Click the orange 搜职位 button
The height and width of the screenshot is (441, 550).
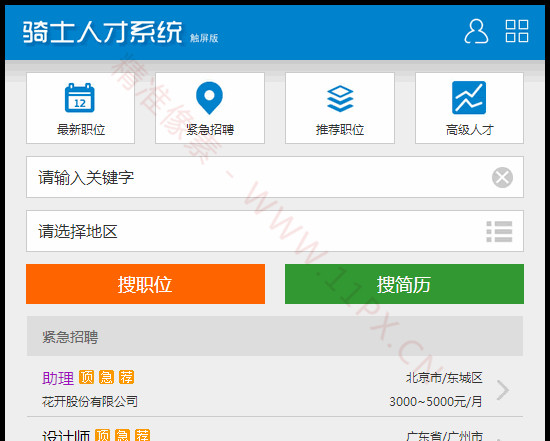[x=145, y=284]
